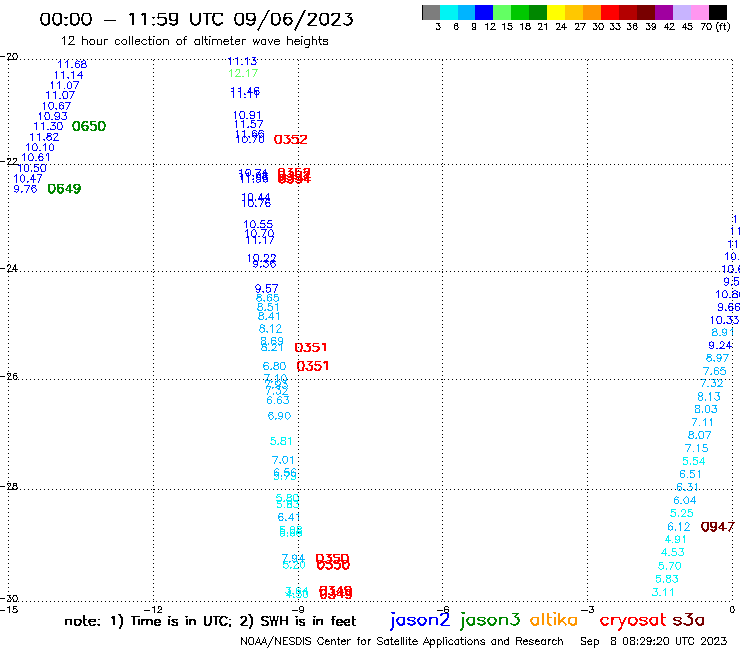Click the 6.80 wave height value
The image size is (740, 650).
pos(275,366)
